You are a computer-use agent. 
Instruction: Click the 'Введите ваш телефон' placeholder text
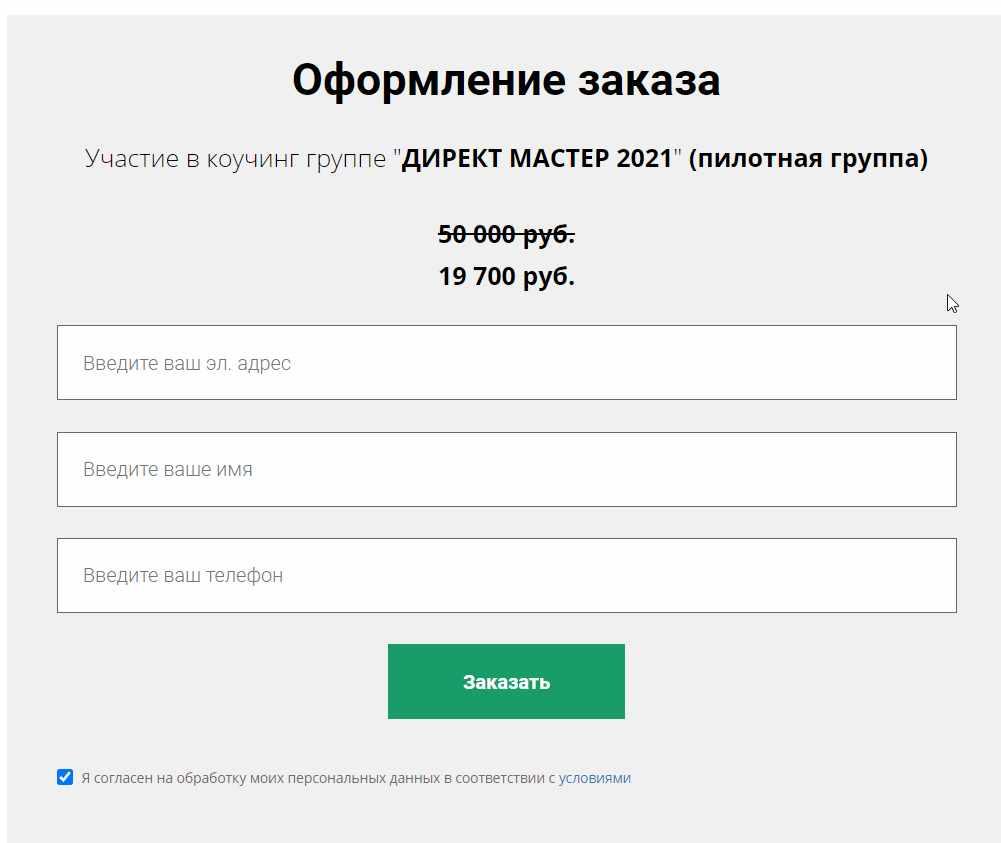pyautogui.click(x=183, y=576)
